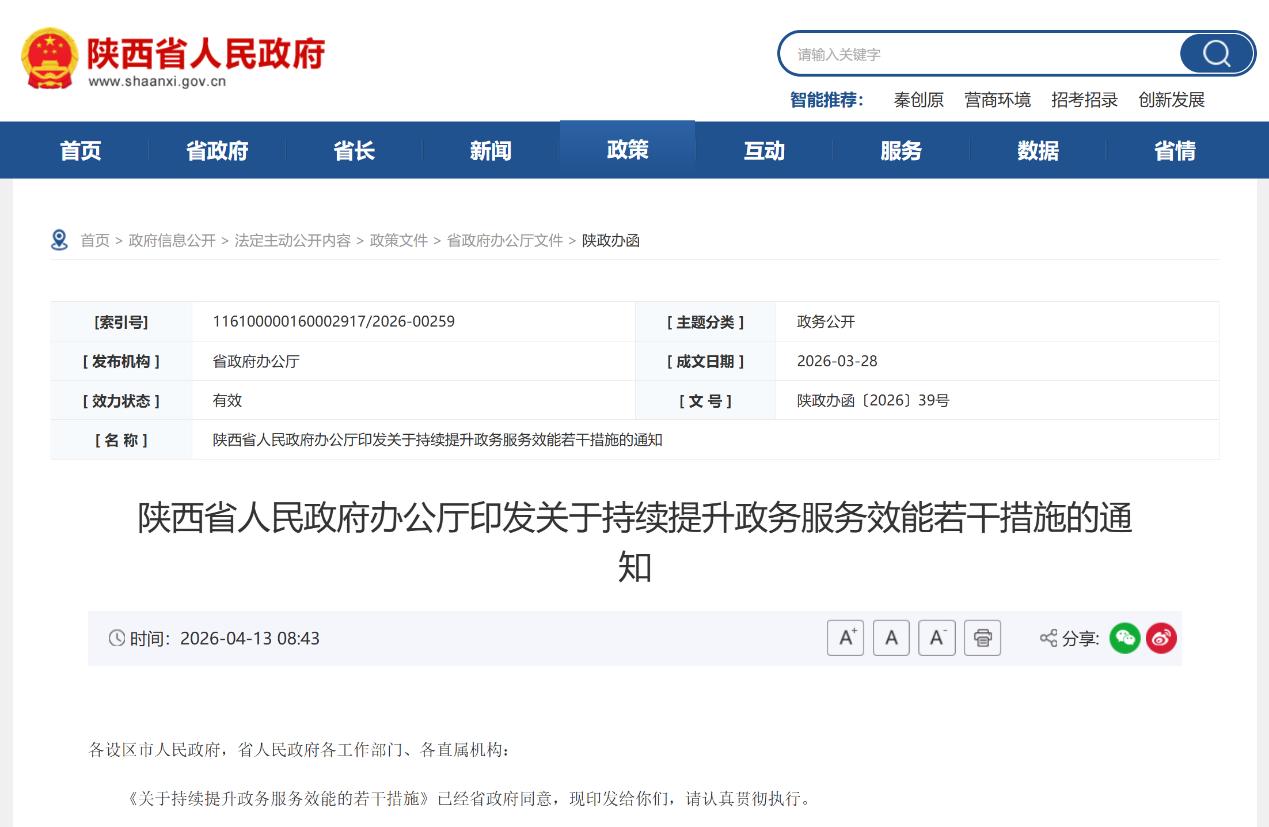The height and width of the screenshot is (827, 1269).
Task: Click the [文号] field label
Action: pos(705,401)
